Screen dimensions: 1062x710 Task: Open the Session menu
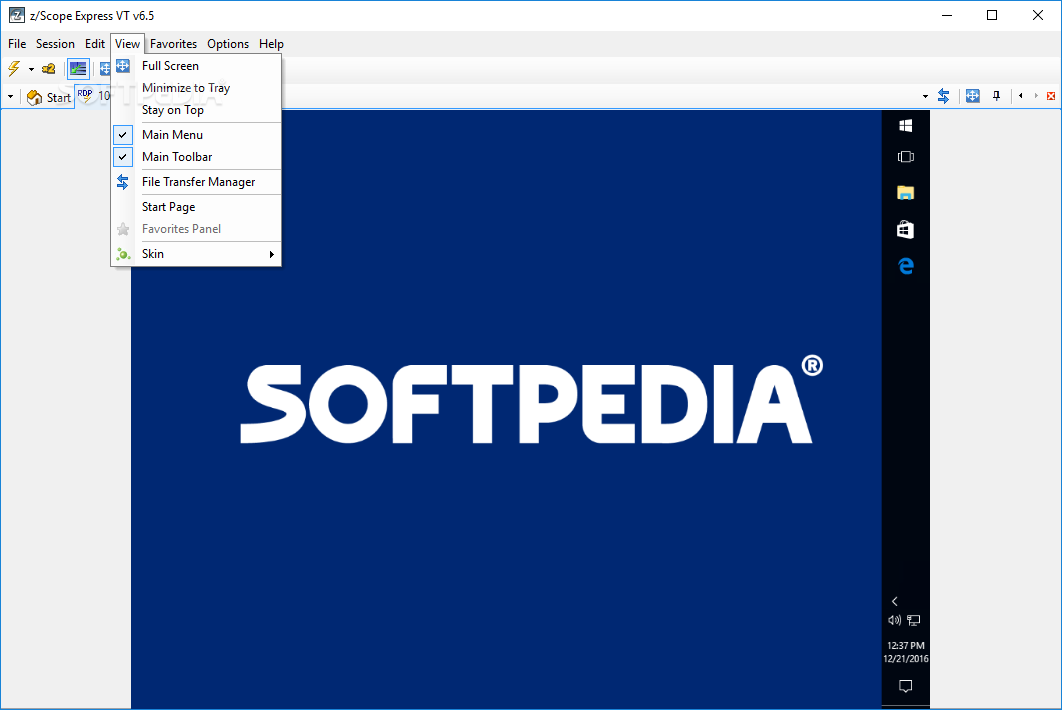point(55,44)
